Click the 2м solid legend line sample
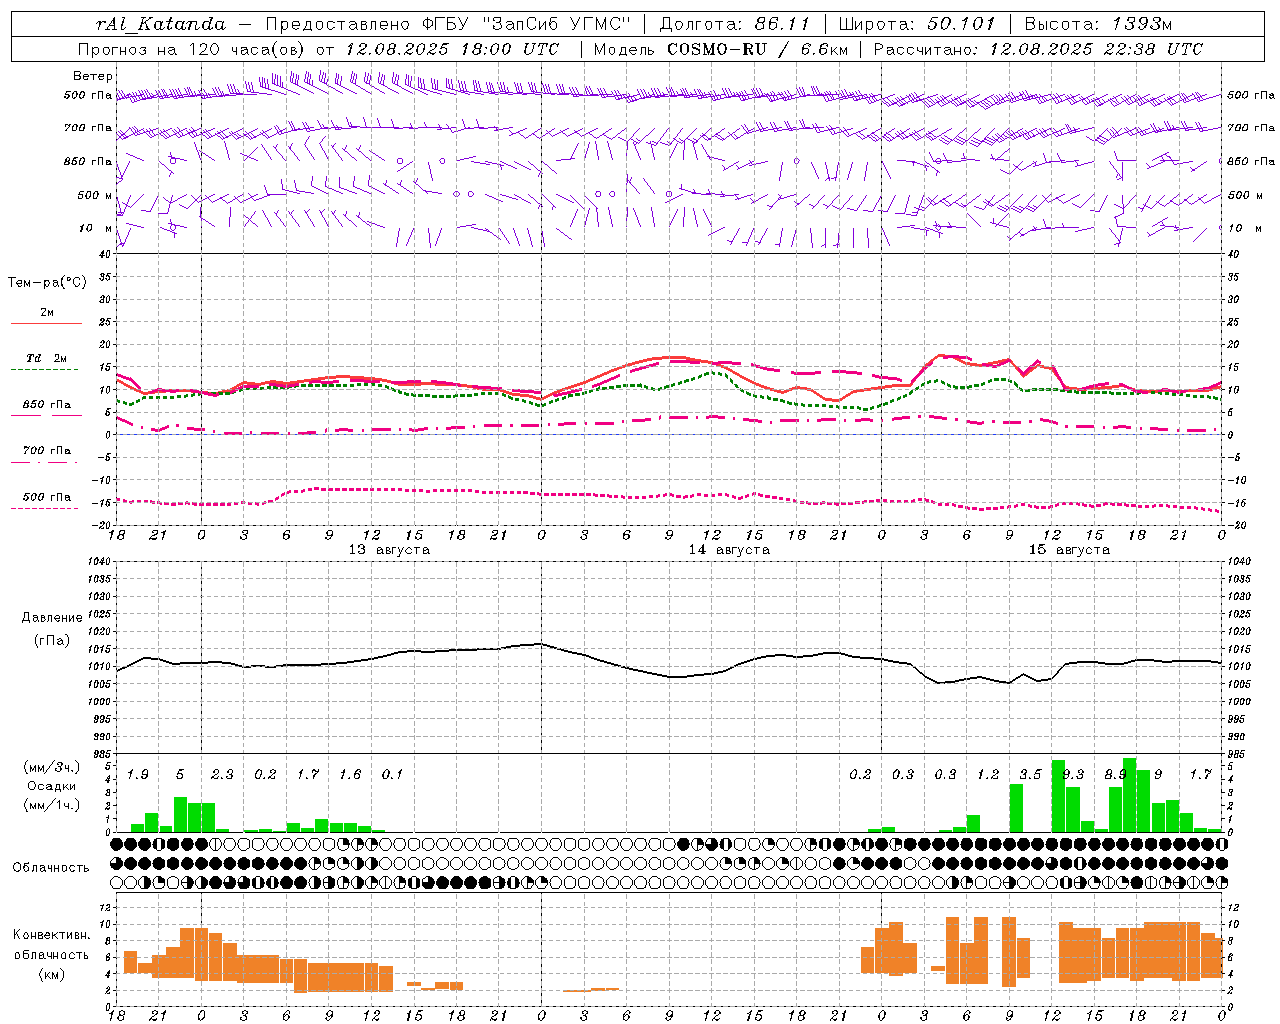This screenshot has width=1280, height=1024. pyautogui.click(x=46, y=323)
